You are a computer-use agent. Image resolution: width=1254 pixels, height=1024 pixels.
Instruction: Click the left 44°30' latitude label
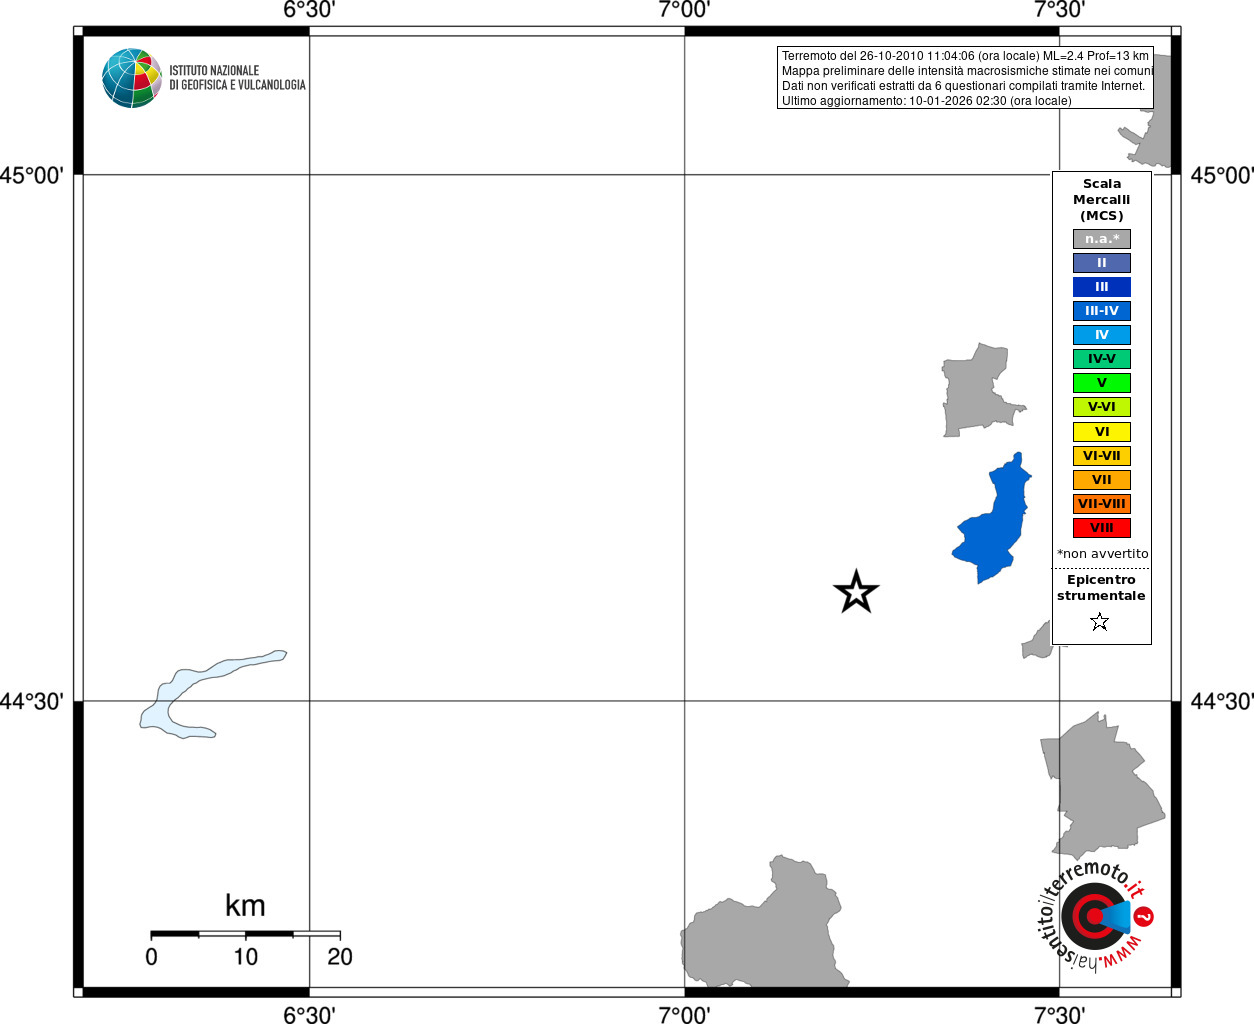[32, 702]
